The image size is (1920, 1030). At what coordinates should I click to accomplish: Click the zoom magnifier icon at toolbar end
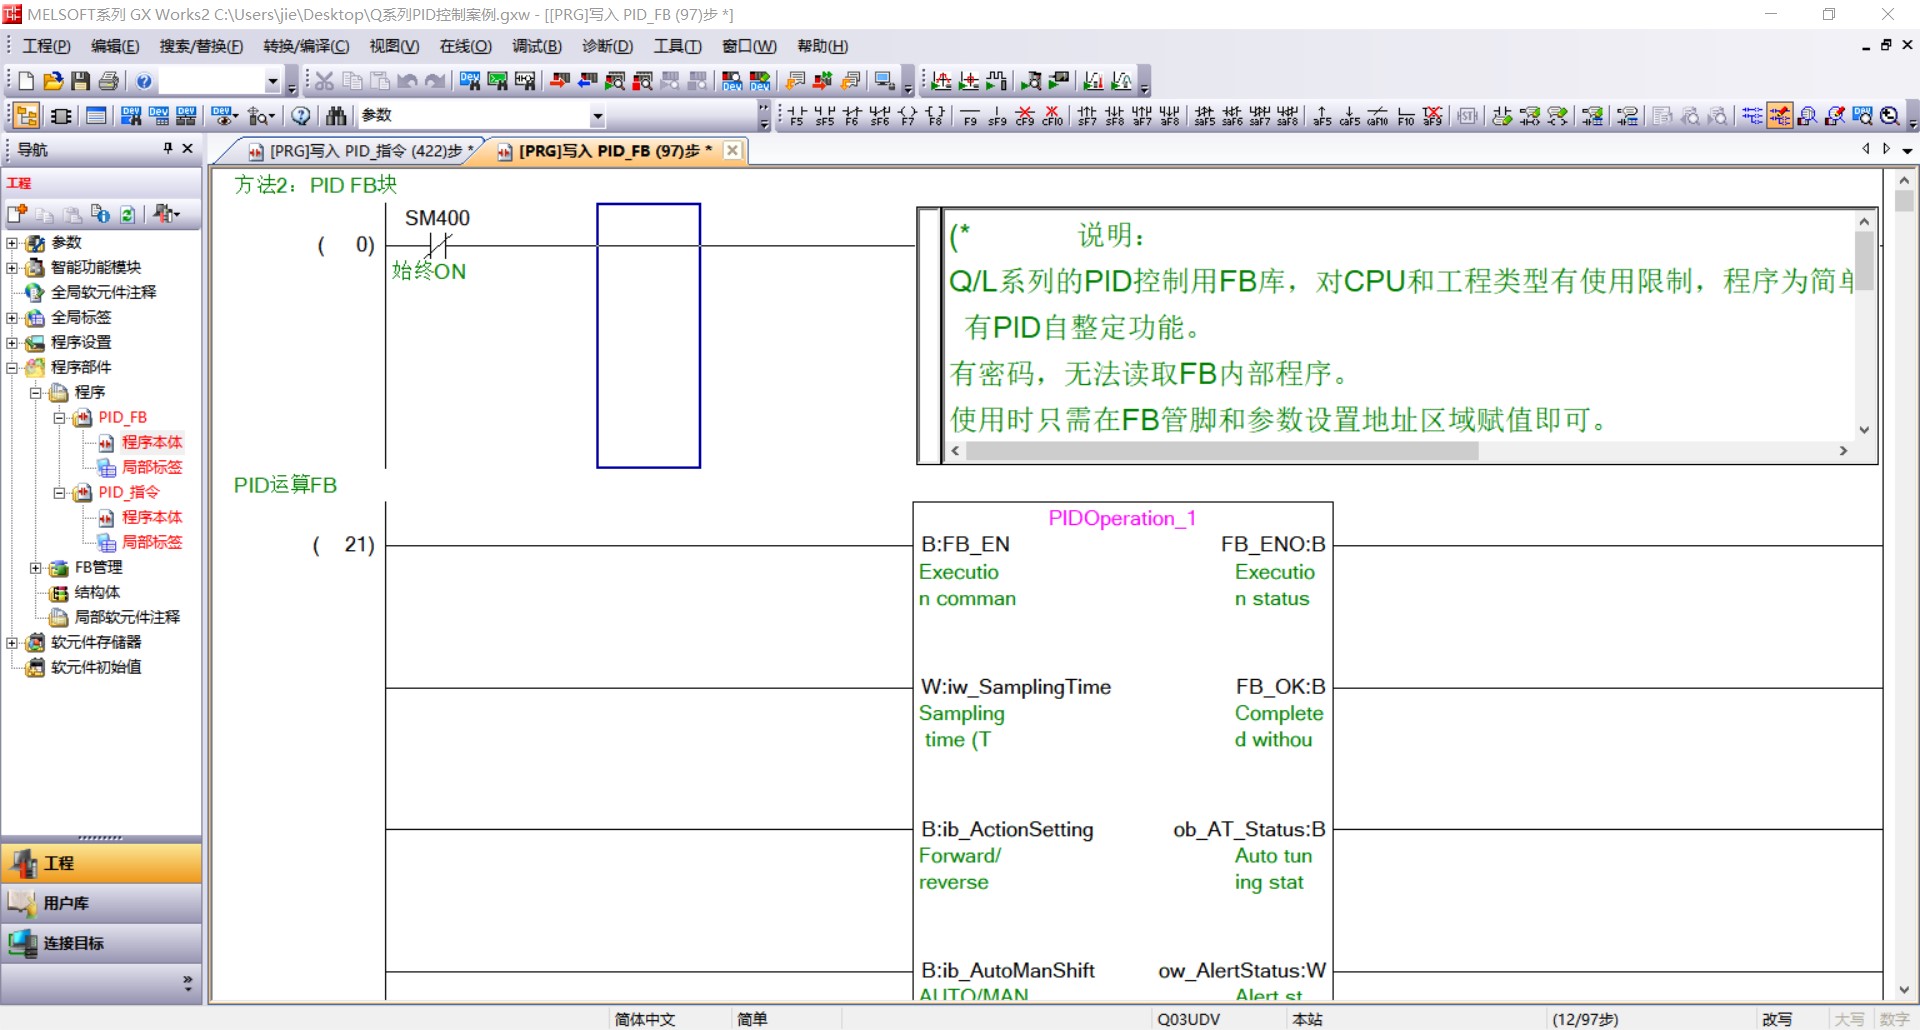[1889, 116]
